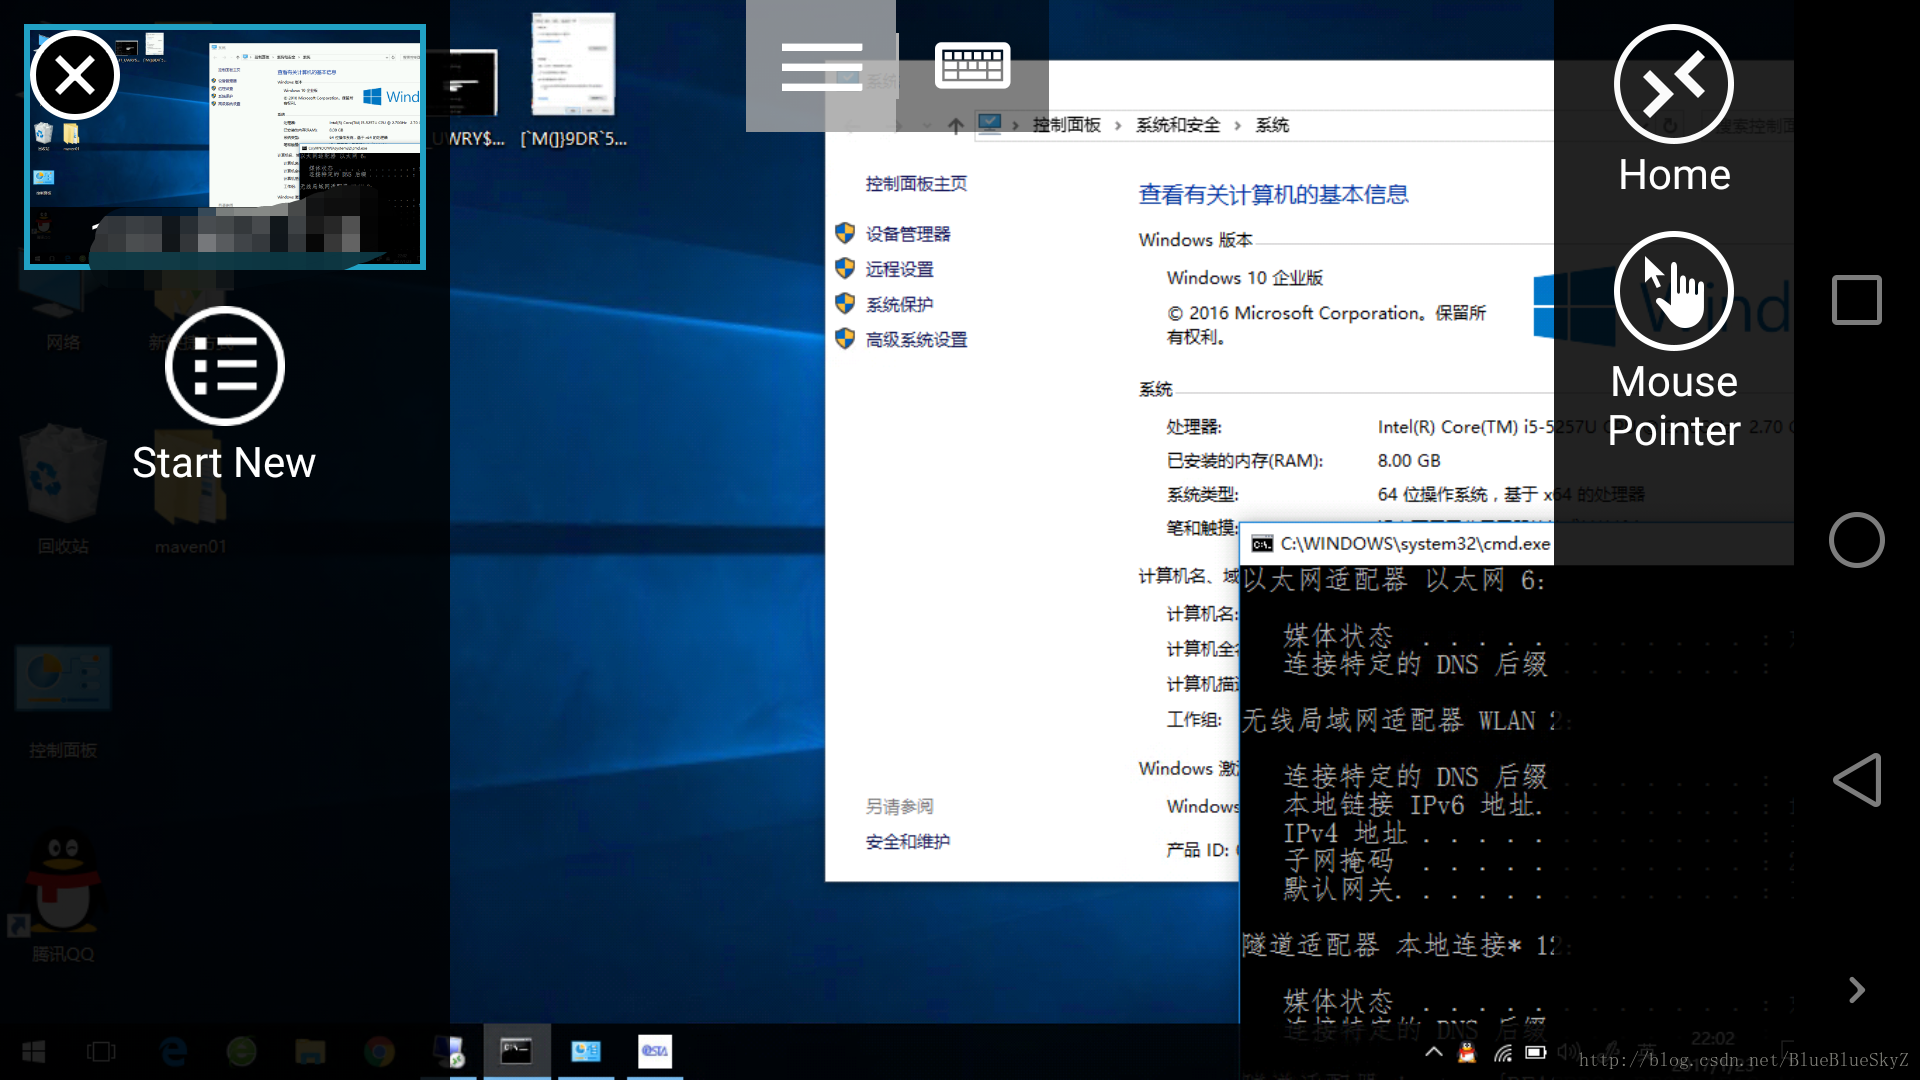The height and width of the screenshot is (1080, 1920).
Task: Open the Windows Start button
Action: click(x=34, y=1051)
